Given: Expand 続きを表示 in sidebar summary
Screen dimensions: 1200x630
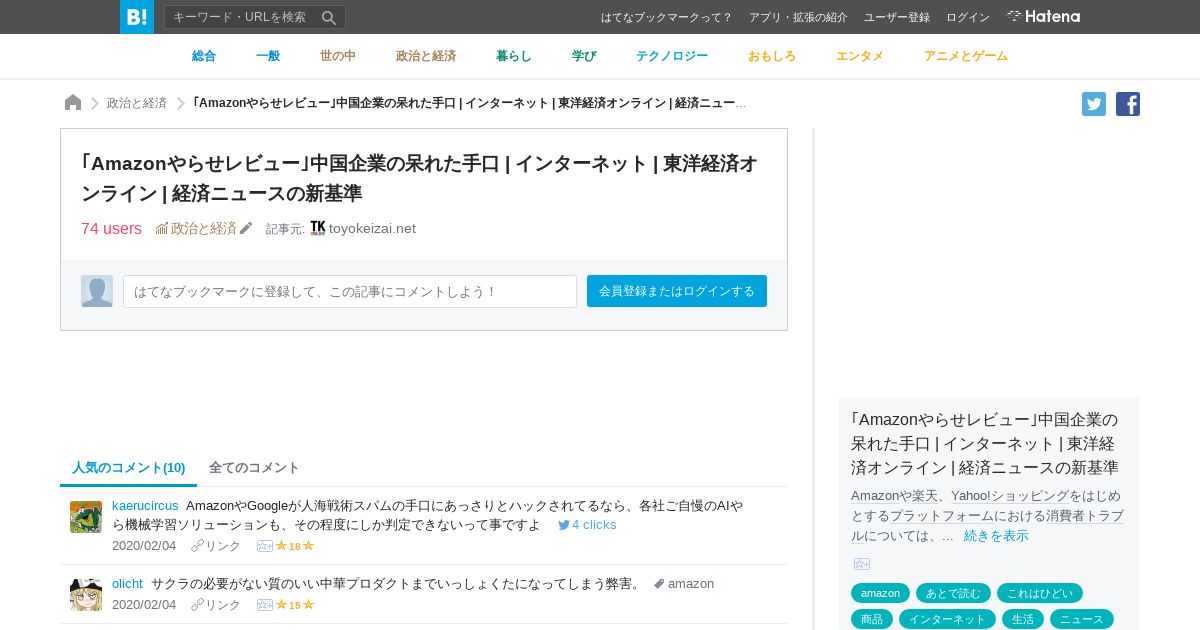Looking at the screenshot, I should pyautogui.click(x=996, y=536).
